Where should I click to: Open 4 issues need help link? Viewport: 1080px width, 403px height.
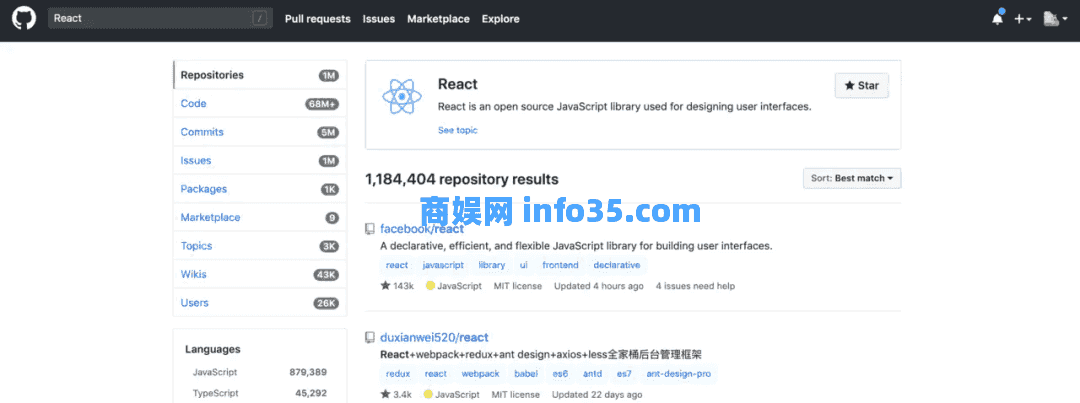pyautogui.click(x=695, y=286)
